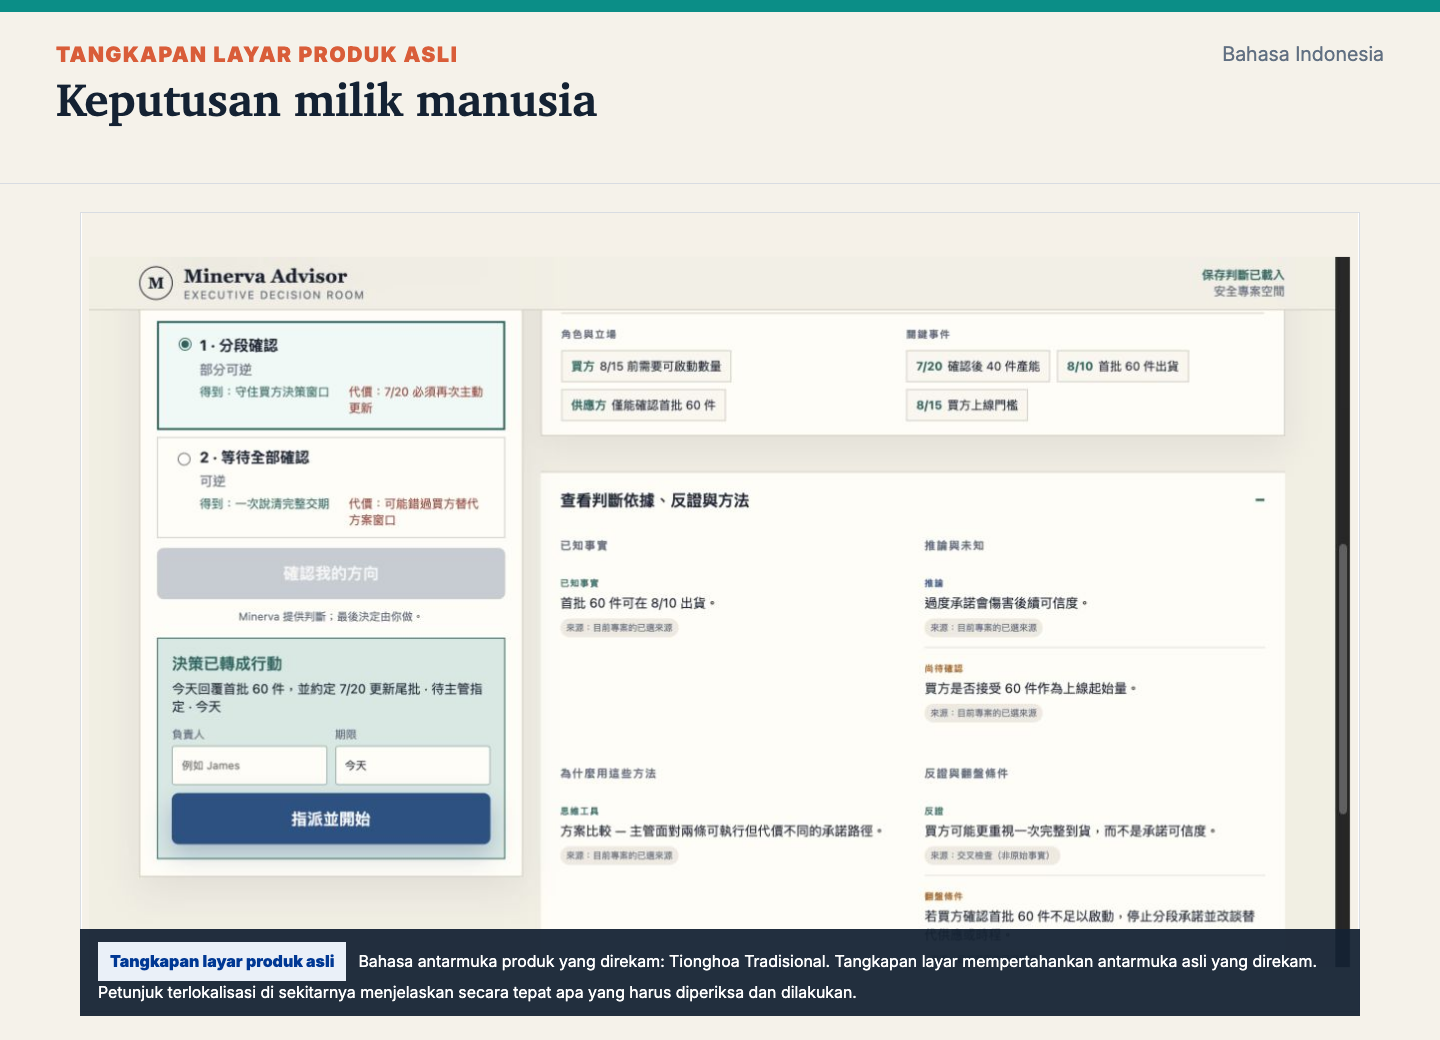Click the 代價:7/20 必須再次主動更新 cost text
The width and height of the screenshot is (1440, 1040).
[x=416, y=400]
